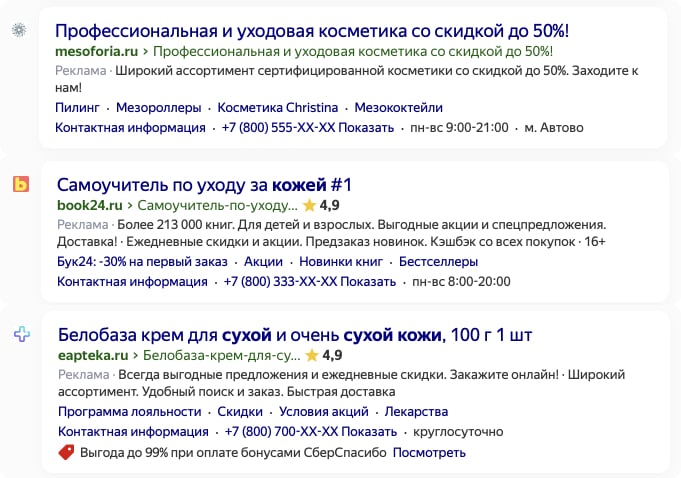This screenshot has height=478, width=681.
Task: Open the Мезококтейли sitelink
Action: 398,107
